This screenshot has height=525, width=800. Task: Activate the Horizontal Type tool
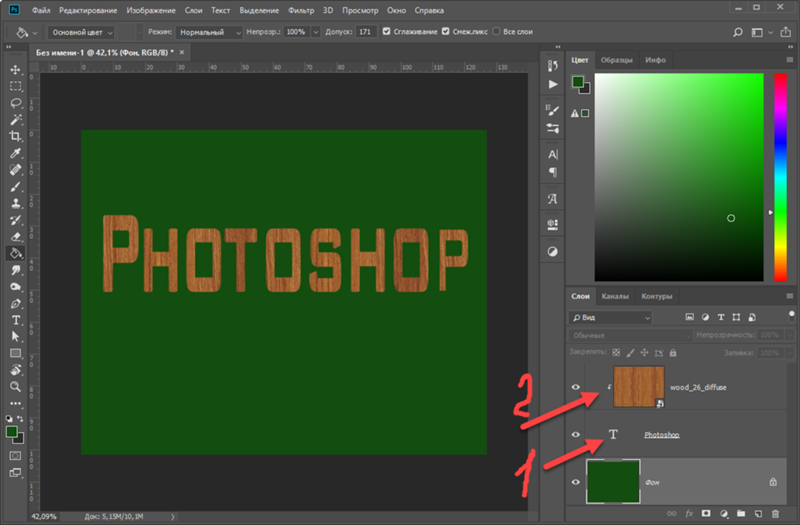pos(16,320)
